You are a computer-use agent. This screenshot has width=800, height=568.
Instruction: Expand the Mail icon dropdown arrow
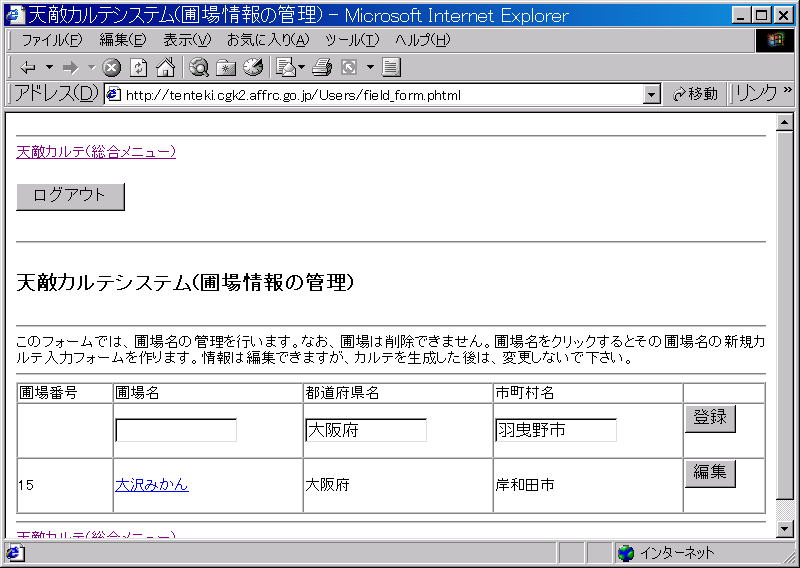point(302,68)
